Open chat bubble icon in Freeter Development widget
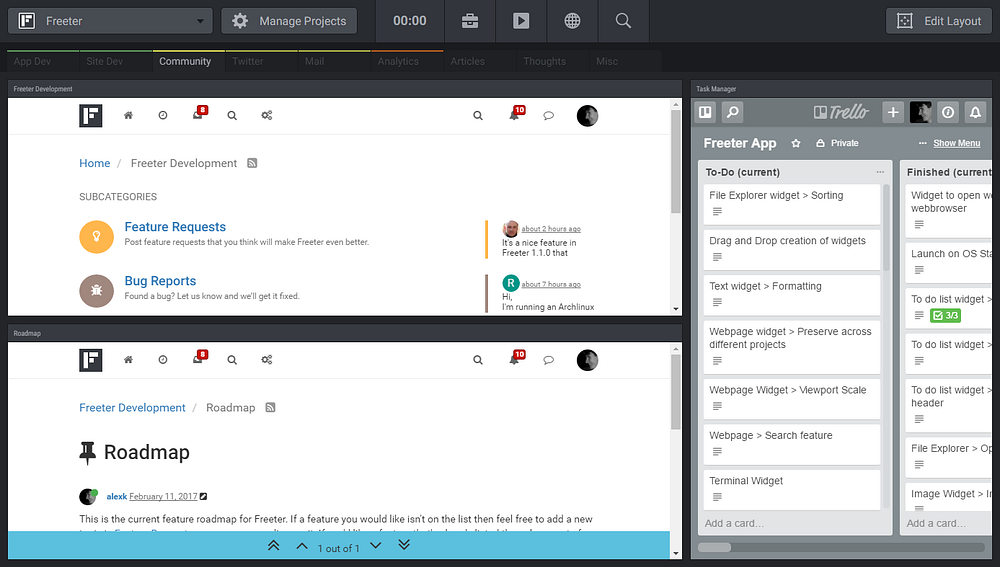 click(x=548, y=116)
